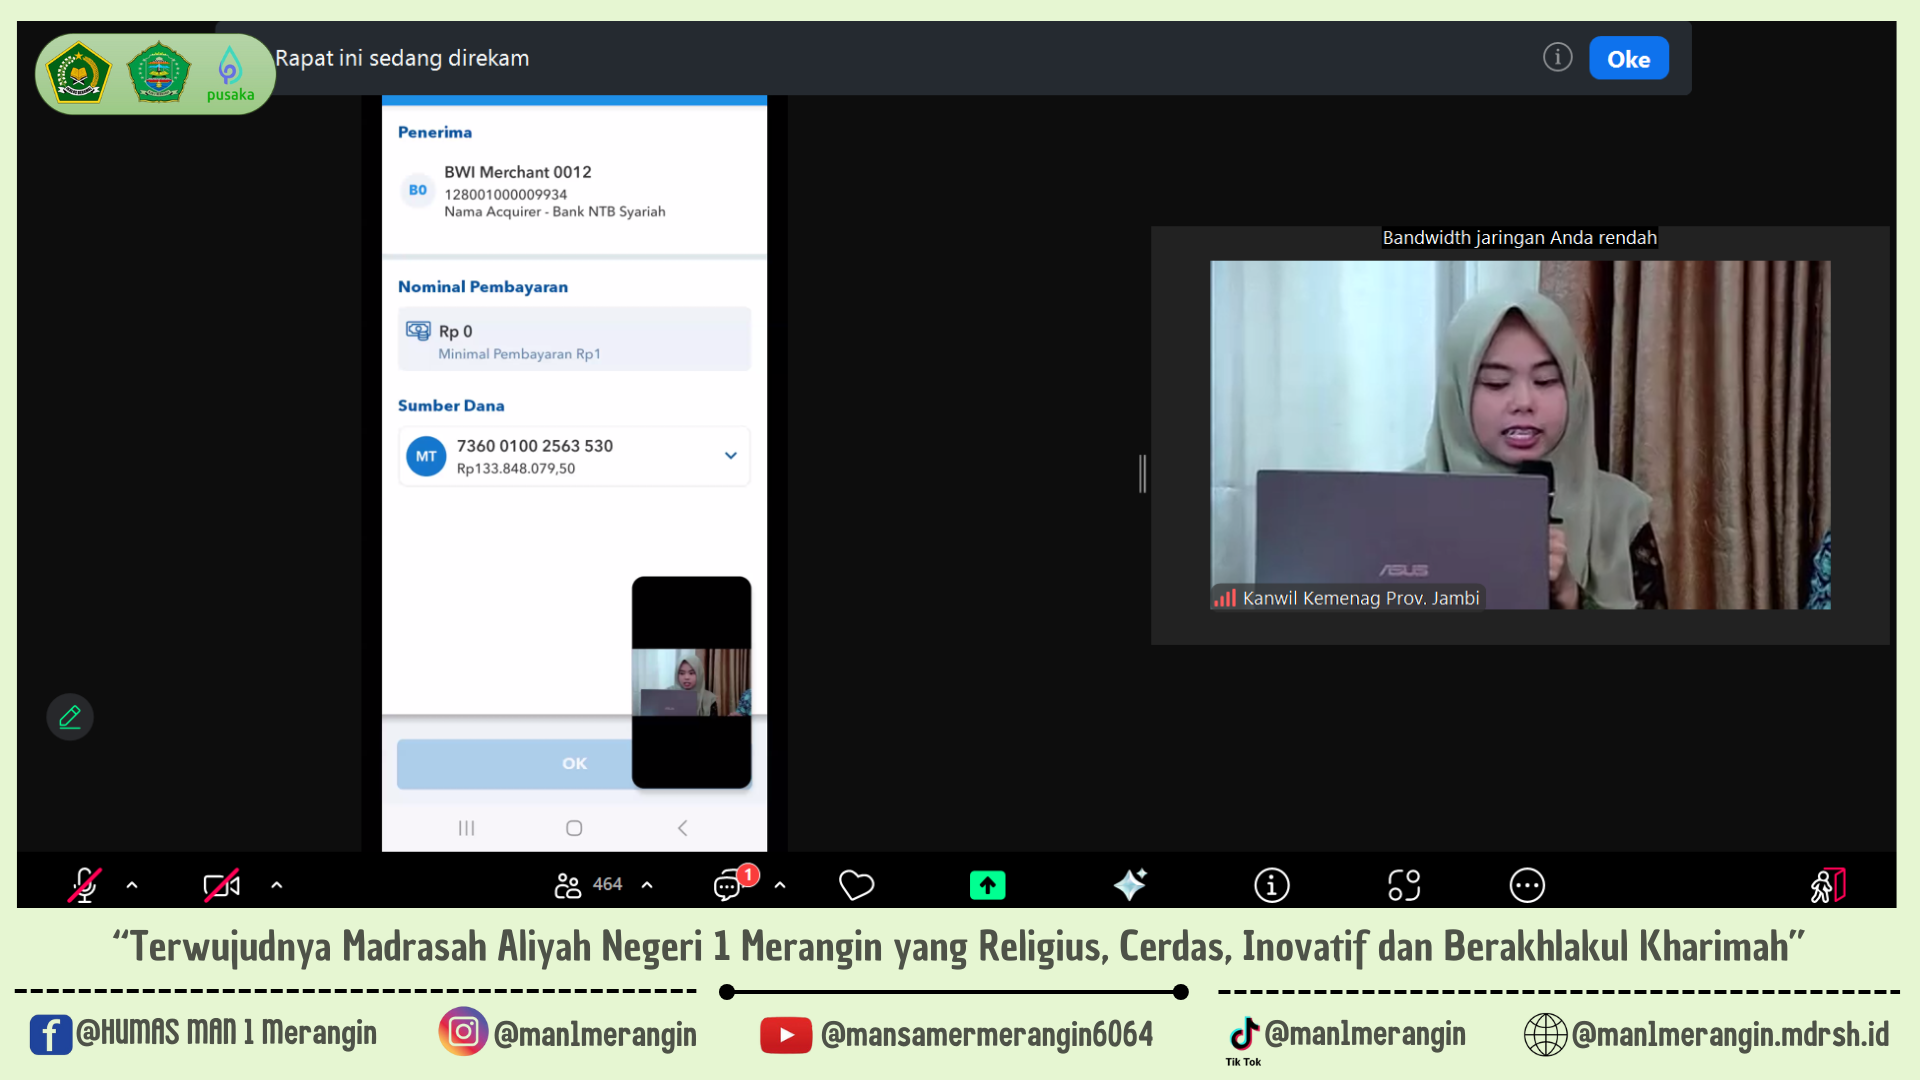Open the chat with one notification

[729, 885]
